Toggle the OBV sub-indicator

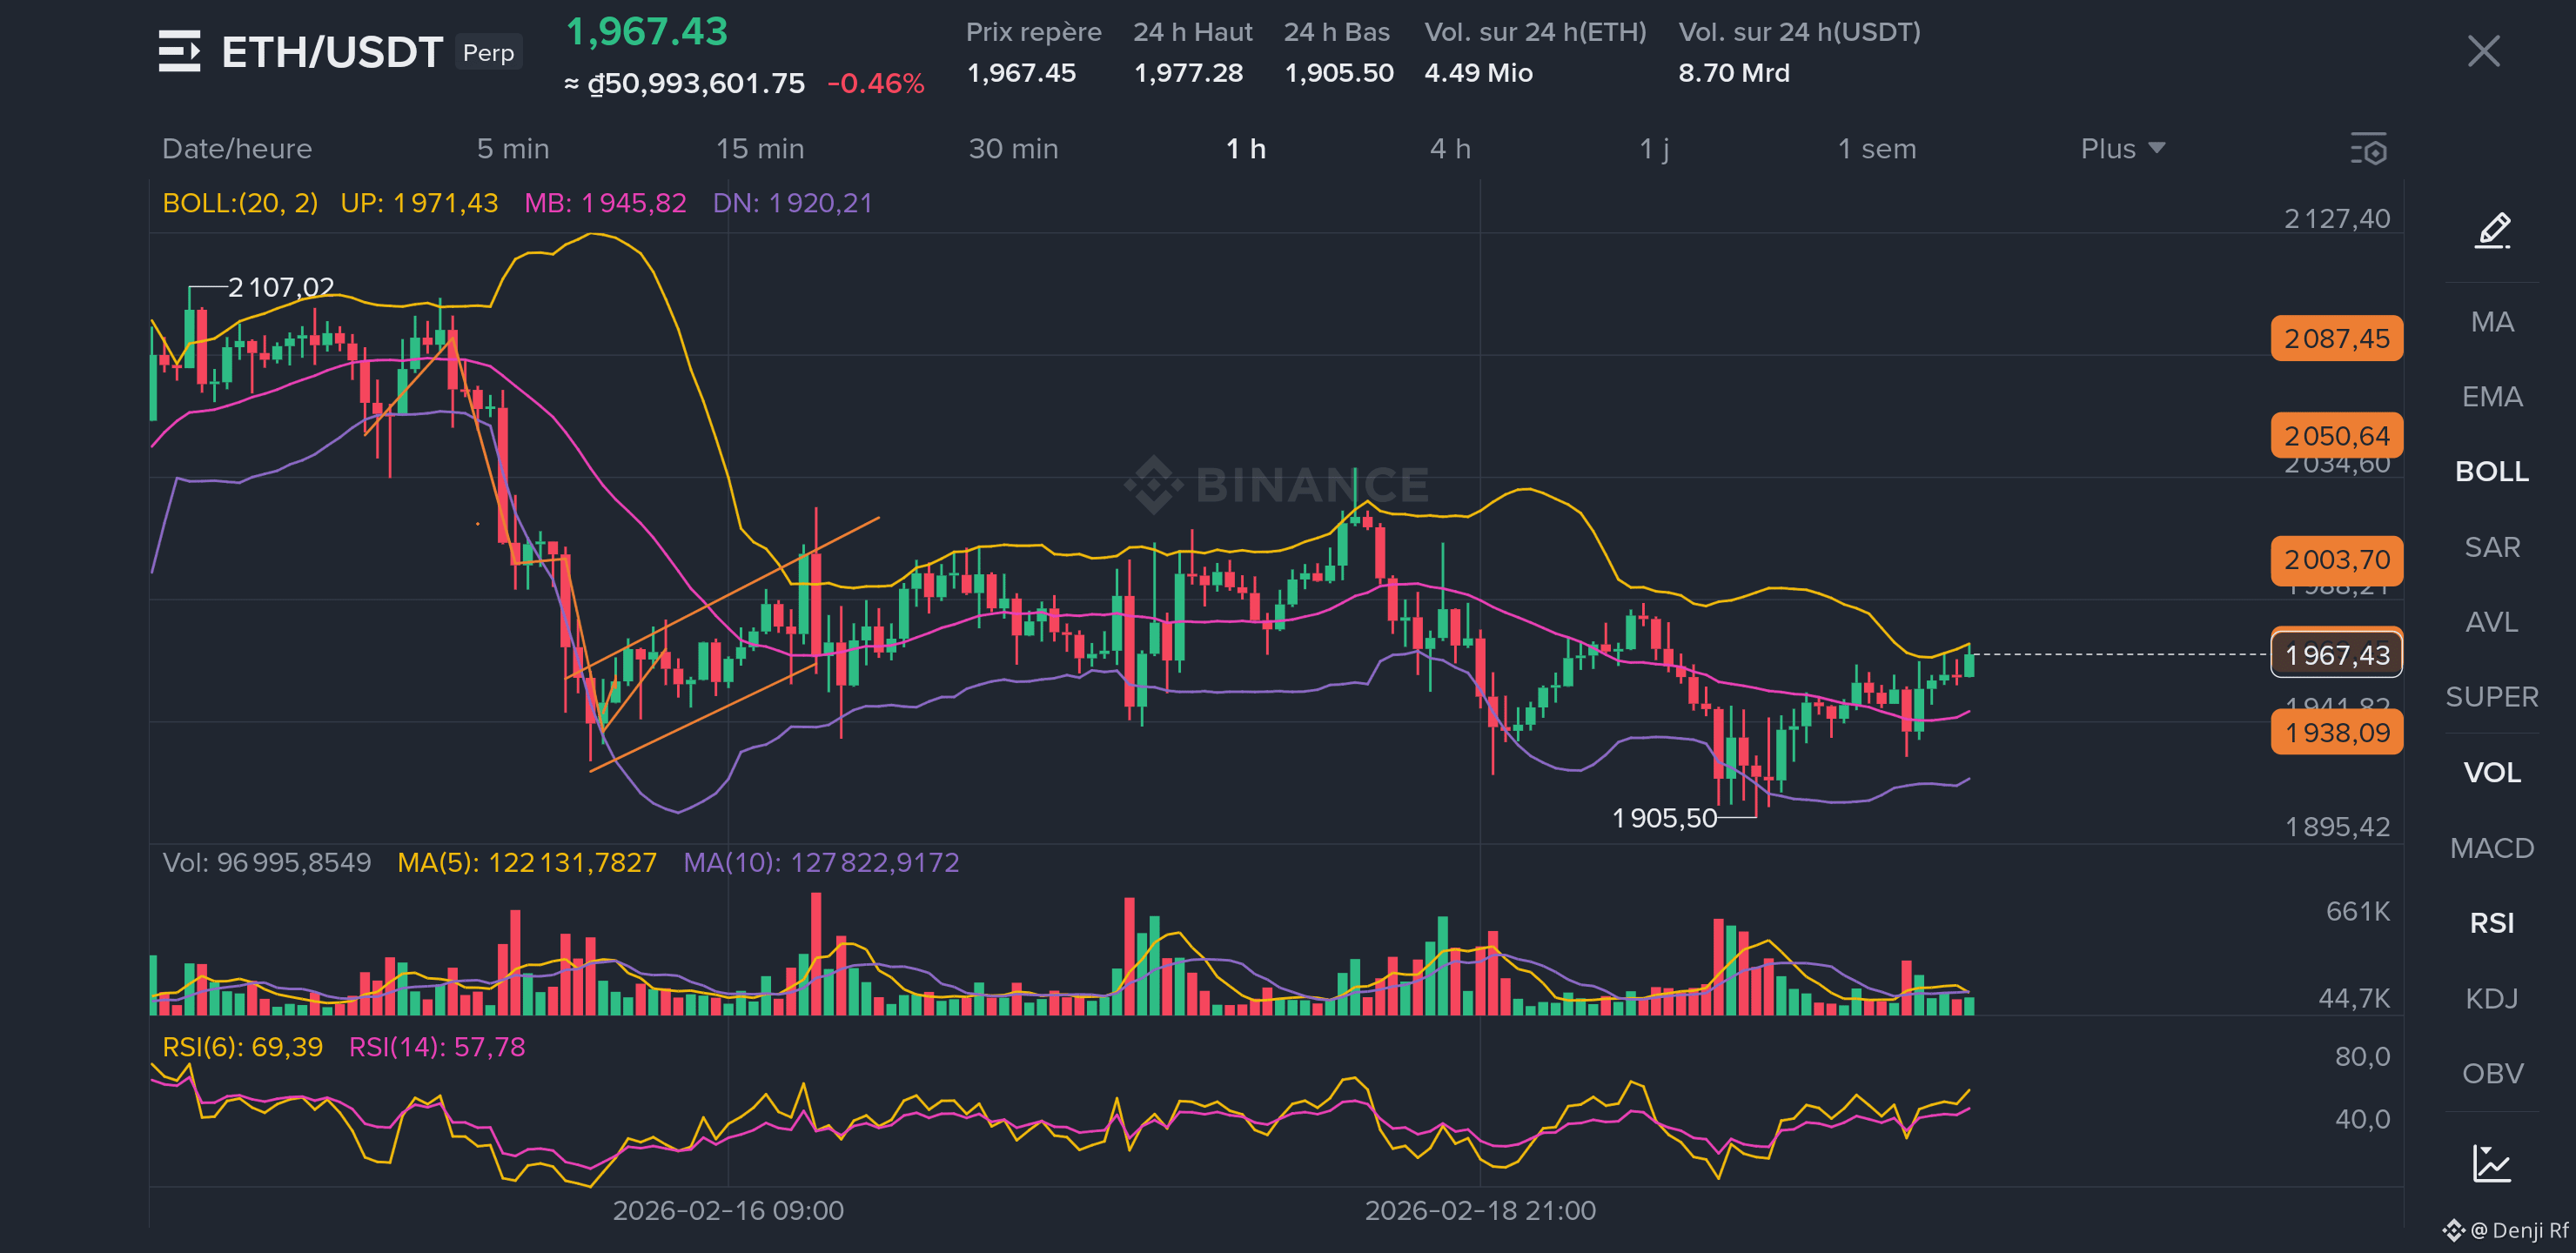(x=2492, y=1074)
